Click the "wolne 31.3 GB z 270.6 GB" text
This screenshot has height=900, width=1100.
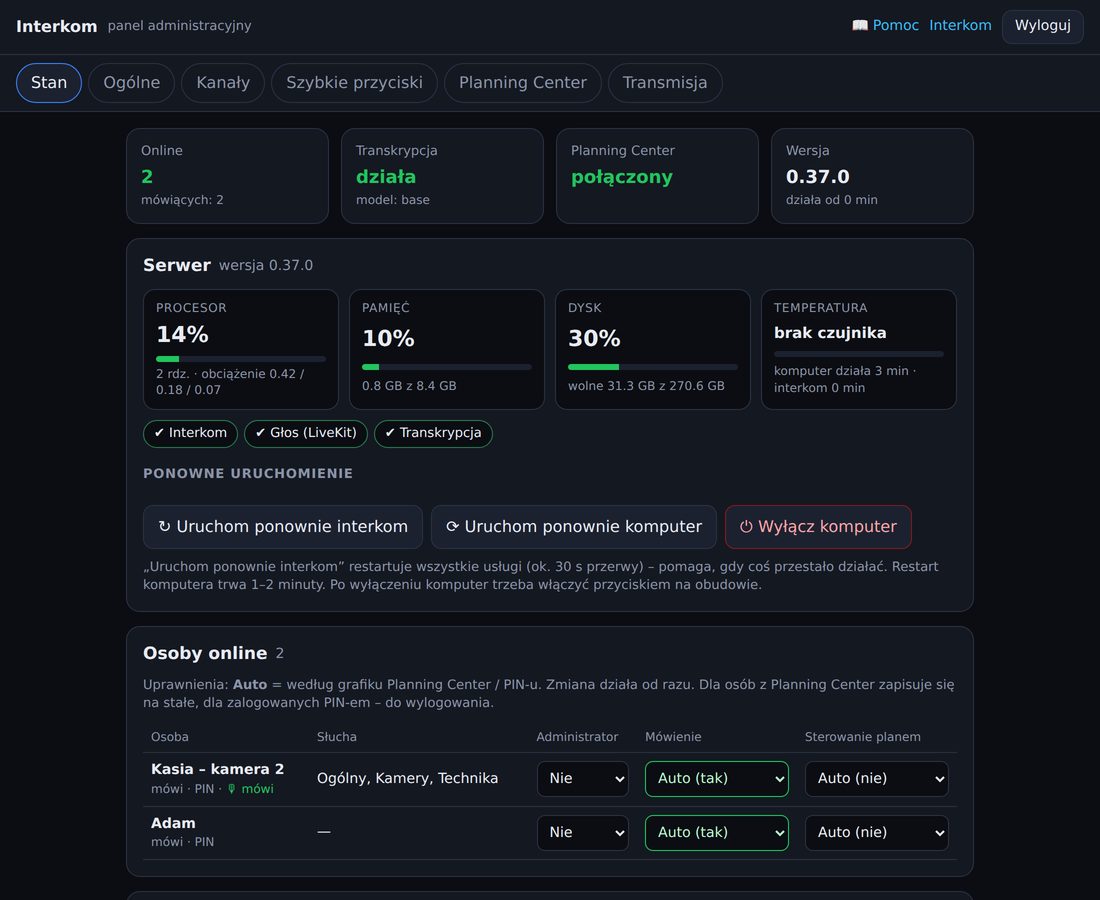click(646, 386)
